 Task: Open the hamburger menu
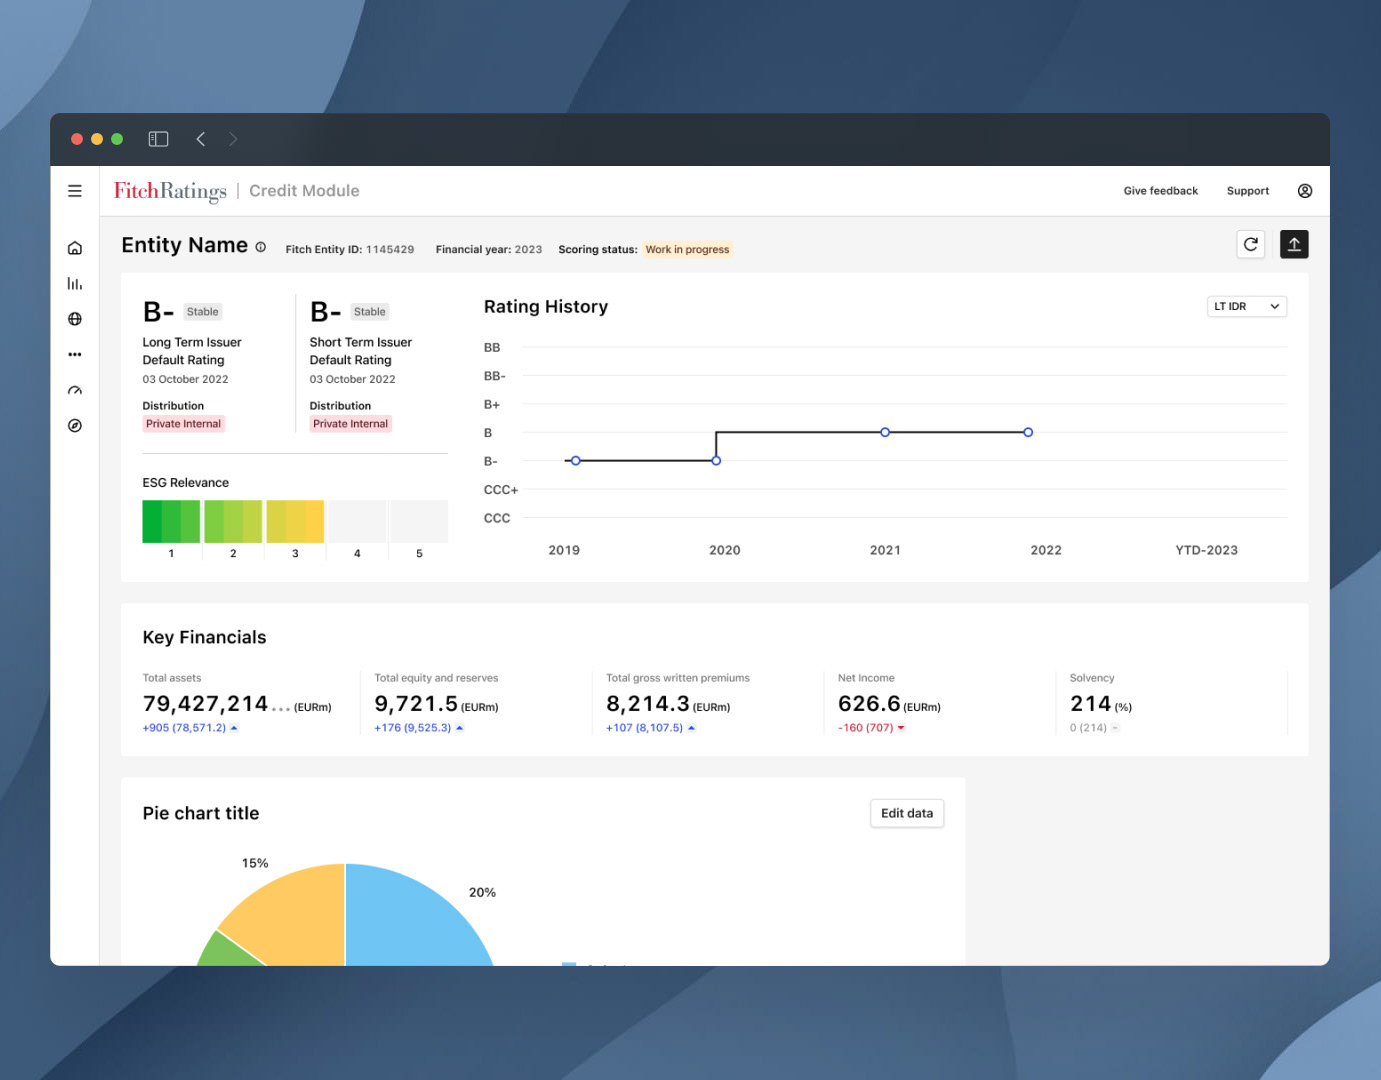tap(75, 191)
